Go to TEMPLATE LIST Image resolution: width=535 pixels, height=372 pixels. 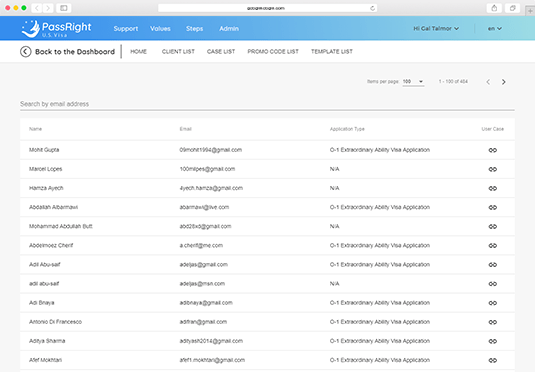(332, 52)
